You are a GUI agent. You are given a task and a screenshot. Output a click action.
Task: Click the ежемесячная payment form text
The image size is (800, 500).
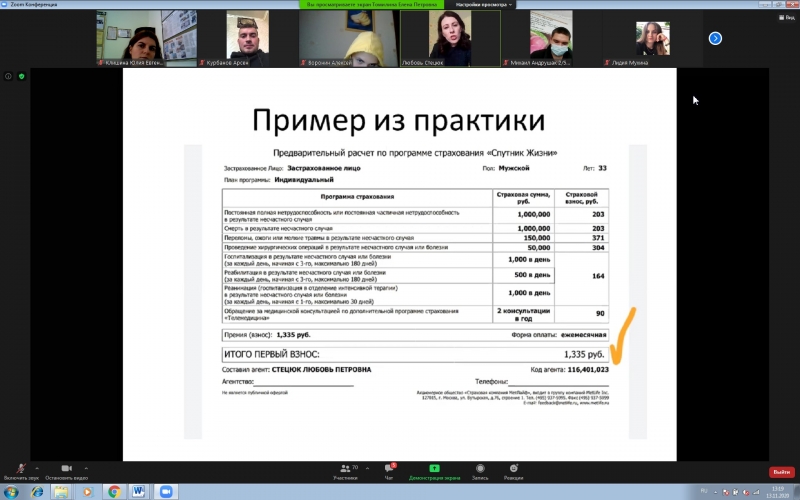tap(583, 335)
